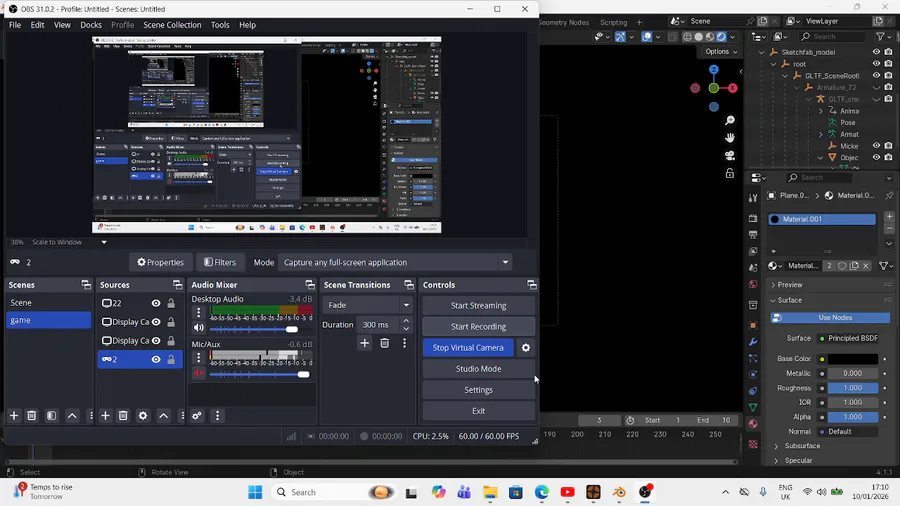900x506 pixels.
Task: Toggle Use Nodes in Blender material
Action: coord(830,317)
